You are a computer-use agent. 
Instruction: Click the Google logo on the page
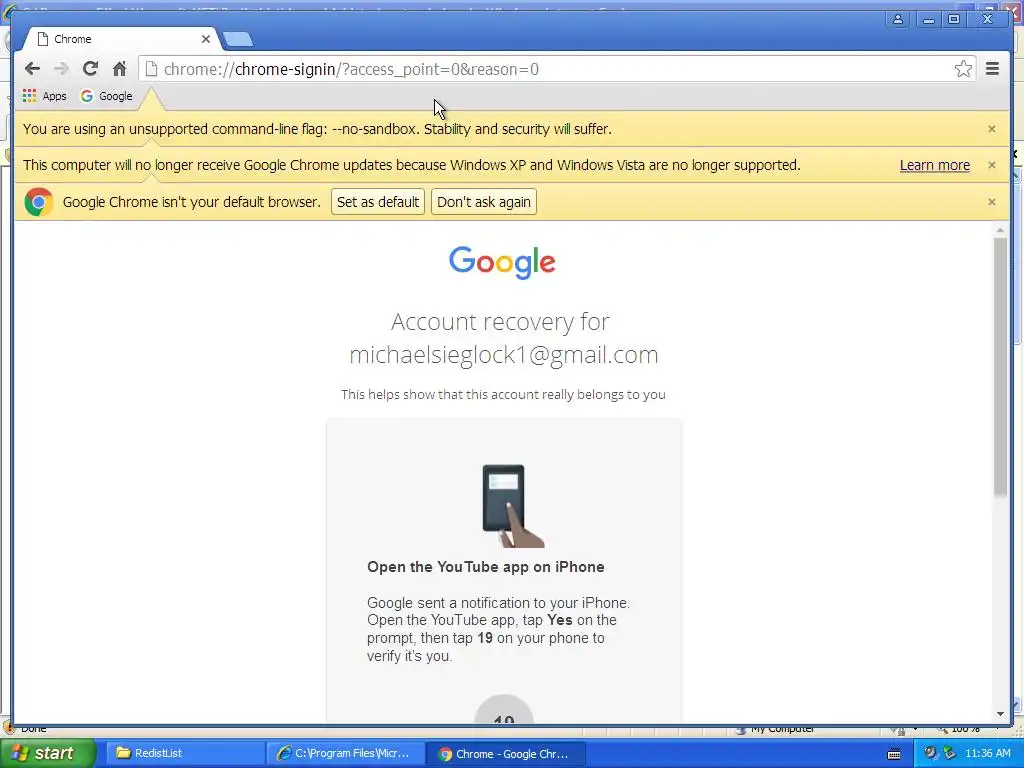coord(502,263)
